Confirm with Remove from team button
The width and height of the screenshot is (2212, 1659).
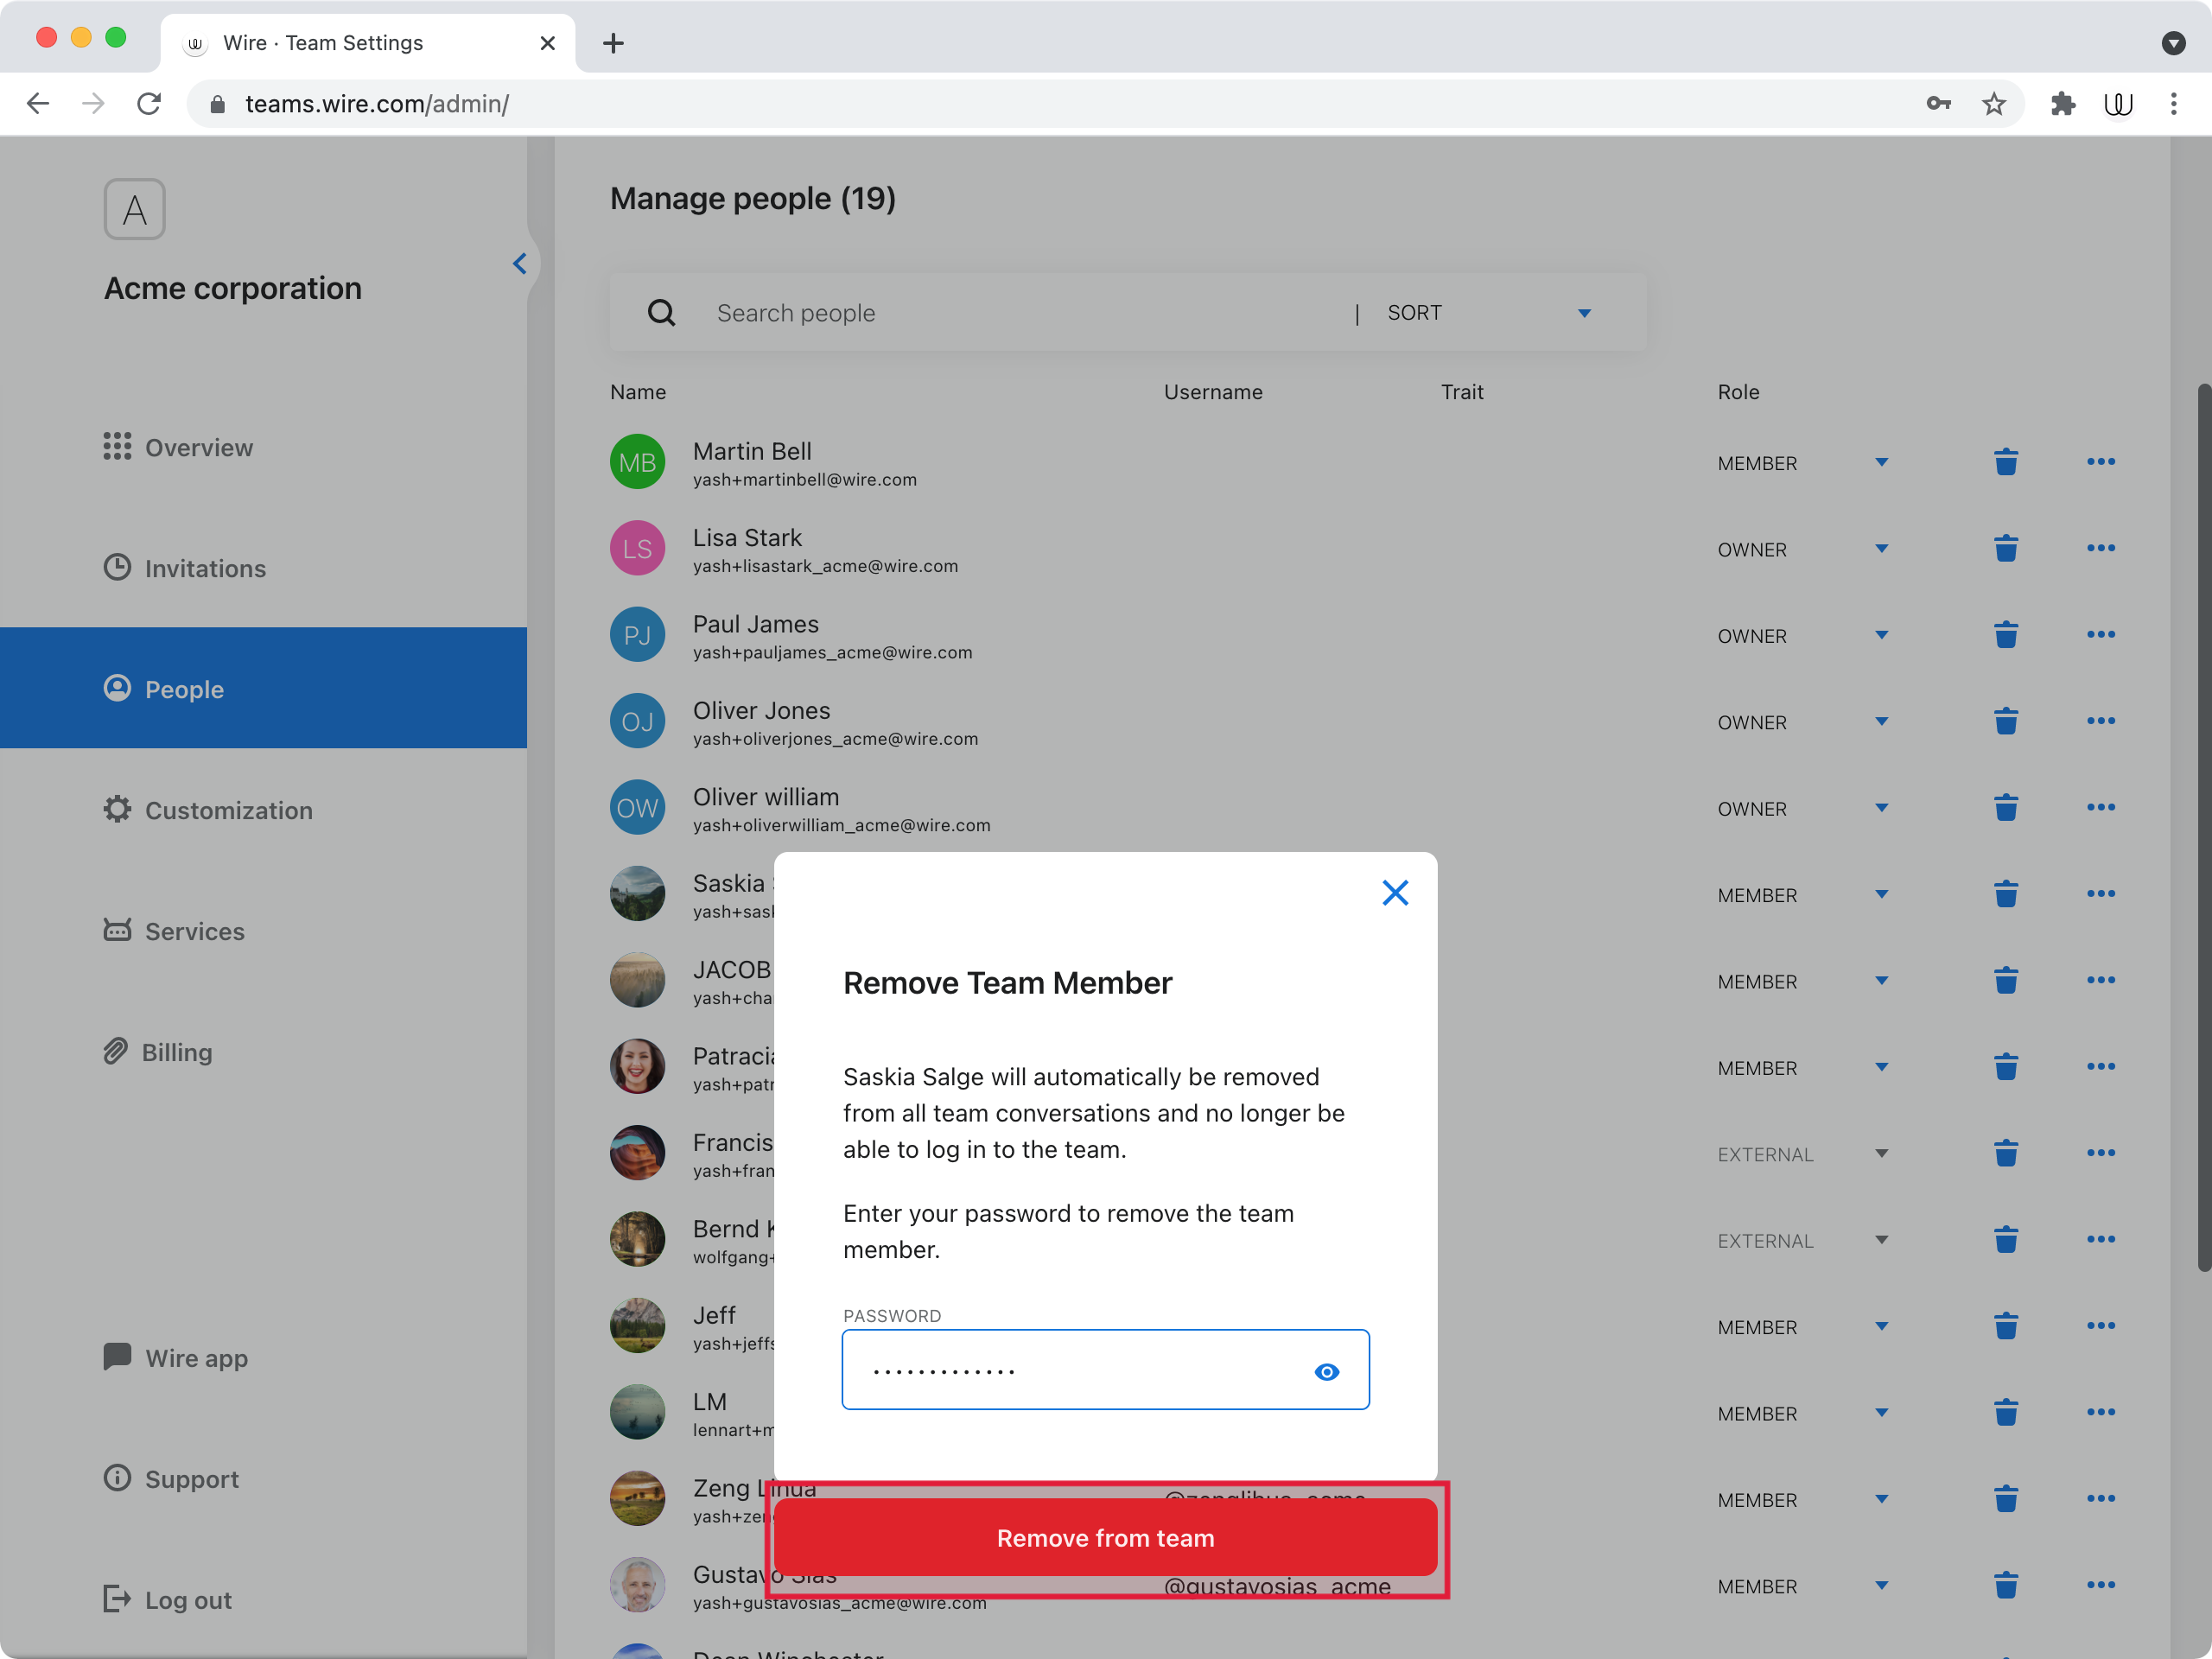pos(1105,1537)
